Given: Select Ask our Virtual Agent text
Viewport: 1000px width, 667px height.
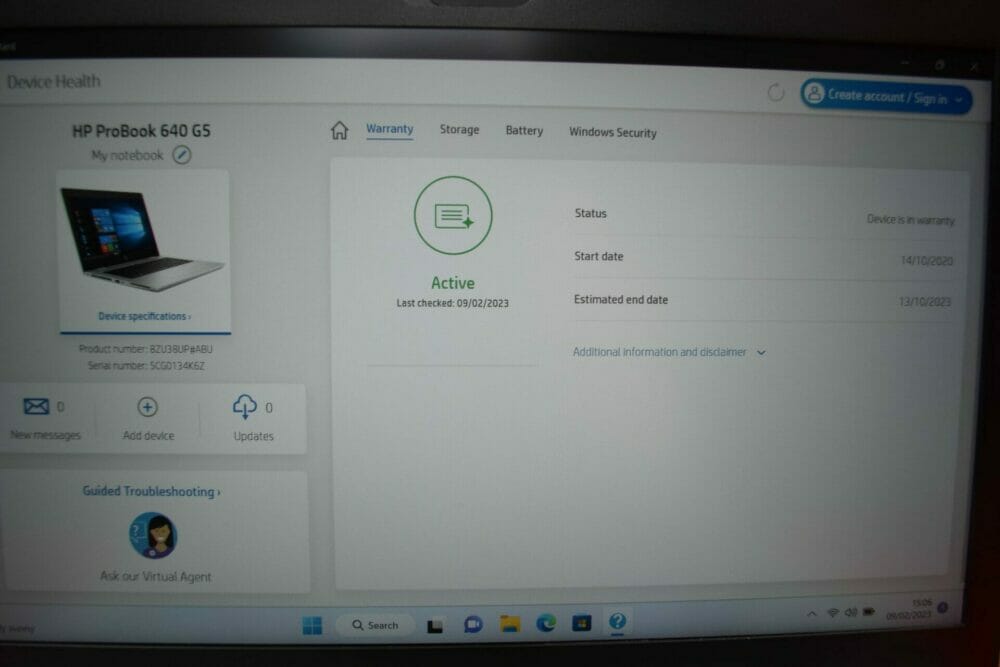Looking at the screenshot, I should pos(156,576).
